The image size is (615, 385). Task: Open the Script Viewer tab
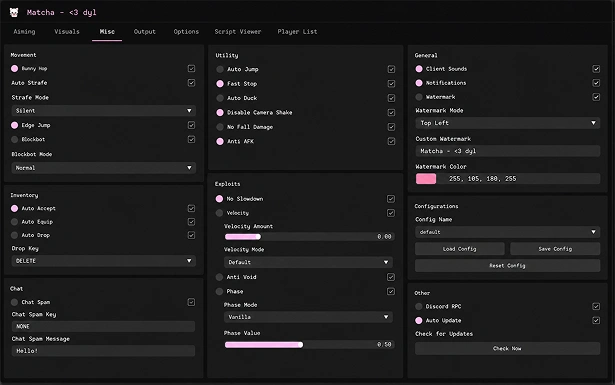pos(238,32)
